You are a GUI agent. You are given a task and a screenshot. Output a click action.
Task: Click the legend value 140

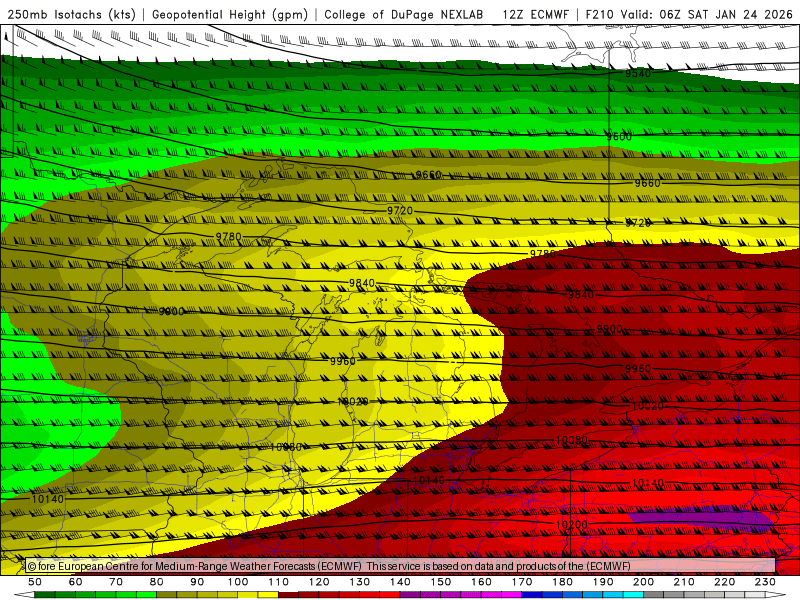[400, 582]
